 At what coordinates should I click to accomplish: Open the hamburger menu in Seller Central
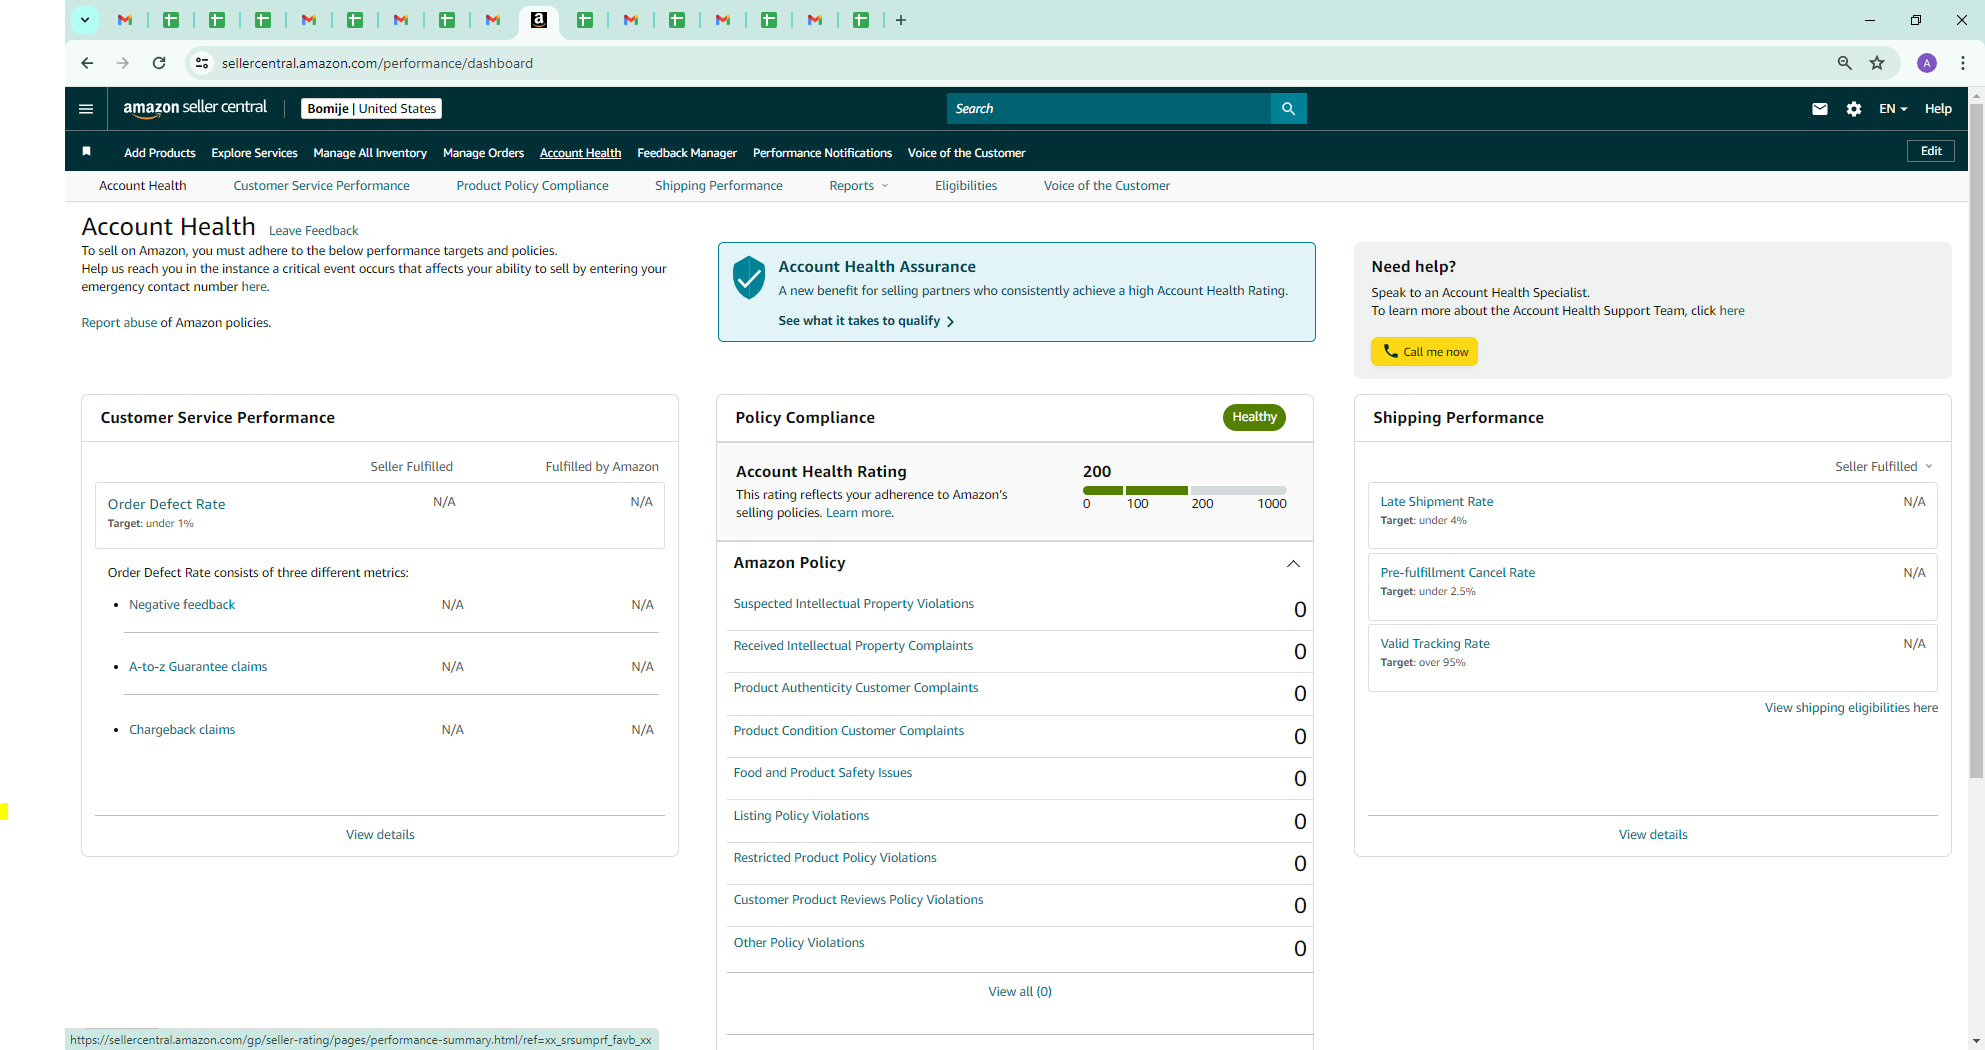tap(86, 109)
